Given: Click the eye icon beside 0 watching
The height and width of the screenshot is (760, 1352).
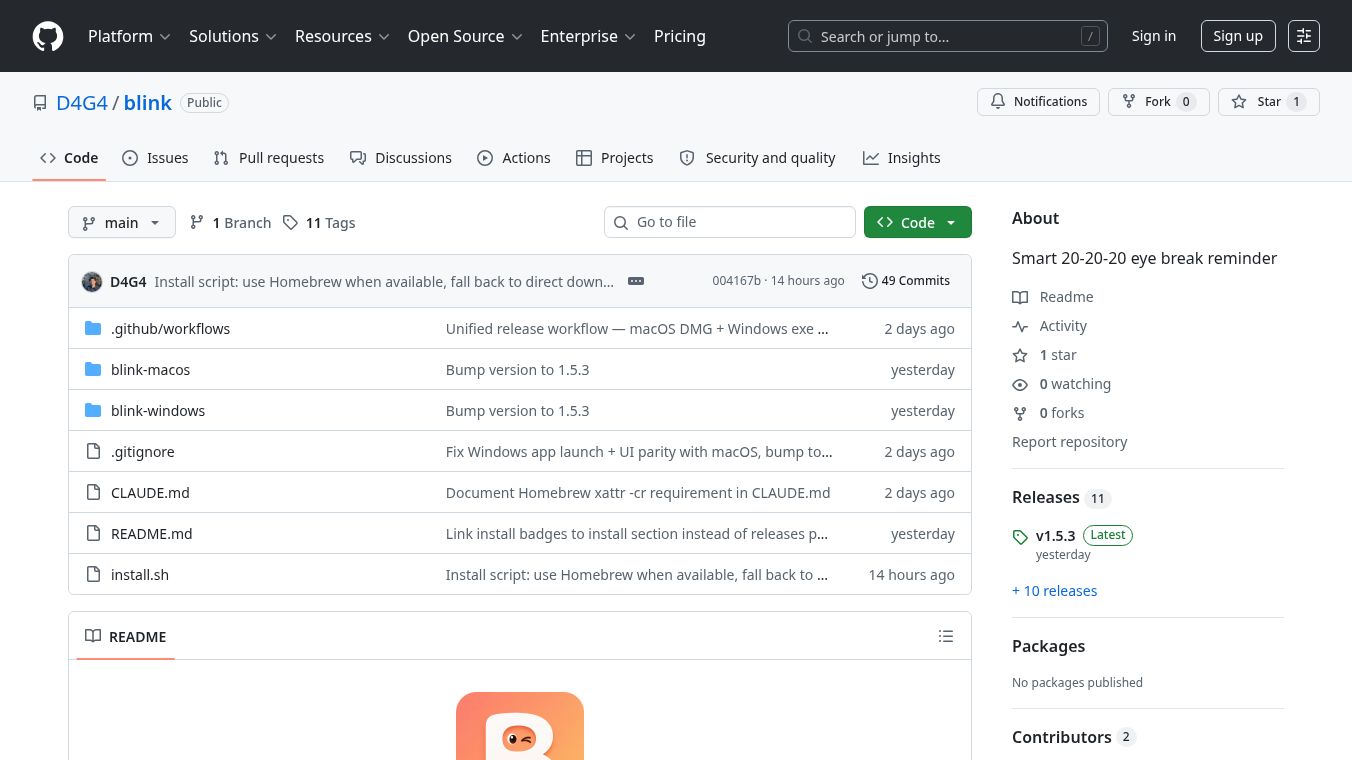Looking at the screenshot, I should 1020,384.
